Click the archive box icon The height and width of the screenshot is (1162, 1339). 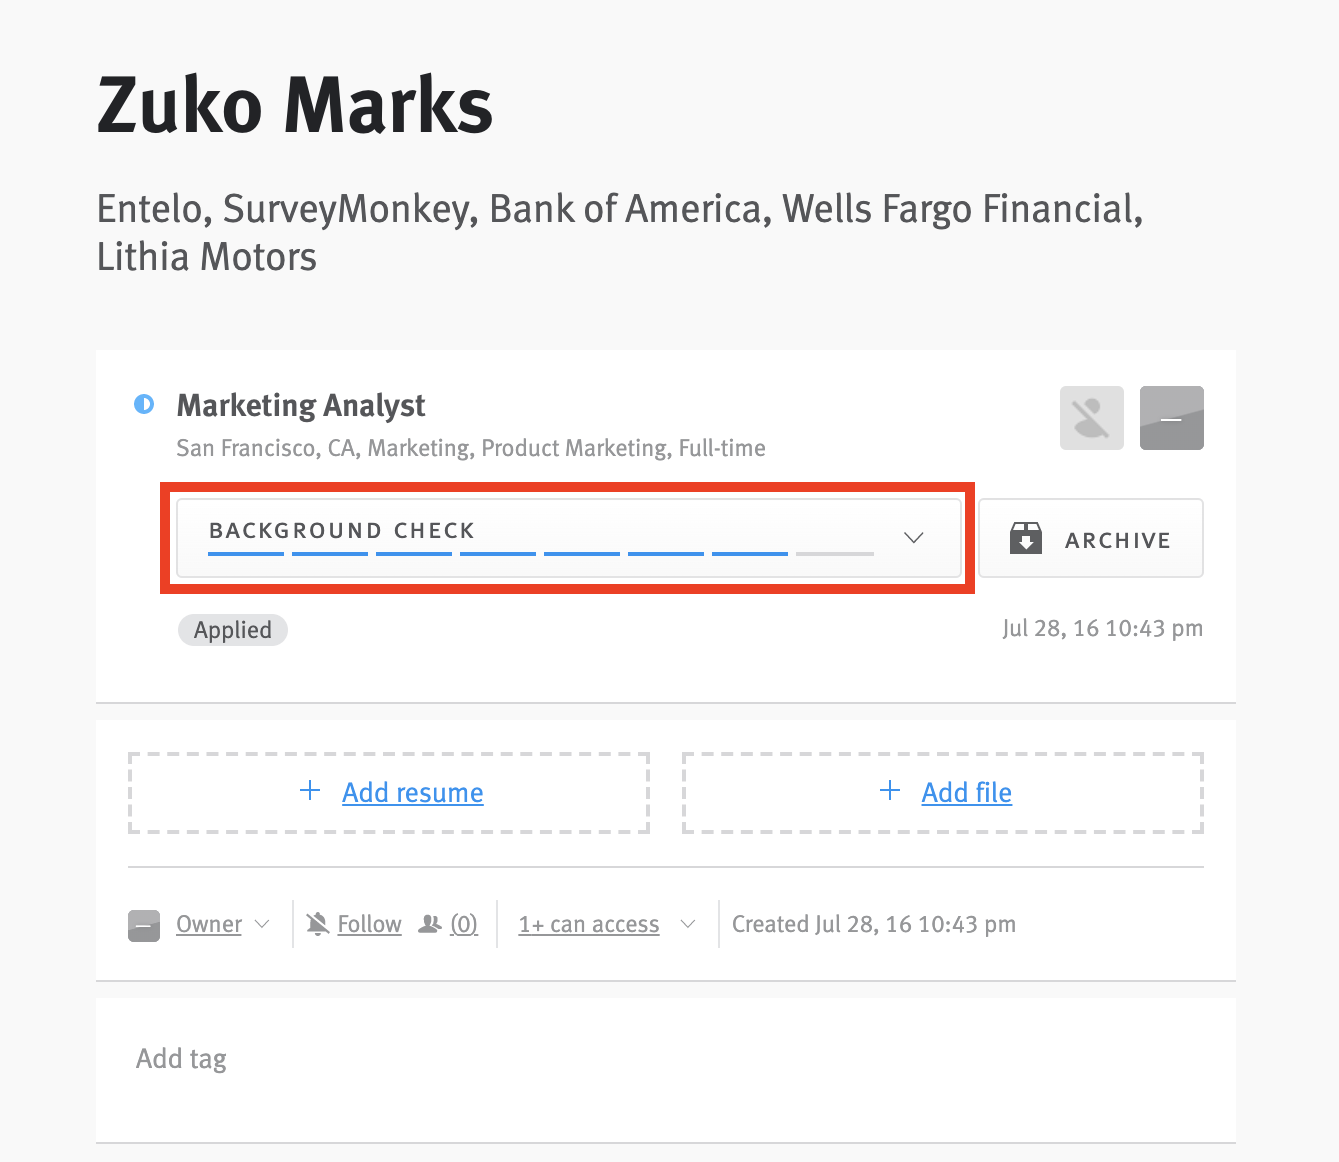point(1025,539)
